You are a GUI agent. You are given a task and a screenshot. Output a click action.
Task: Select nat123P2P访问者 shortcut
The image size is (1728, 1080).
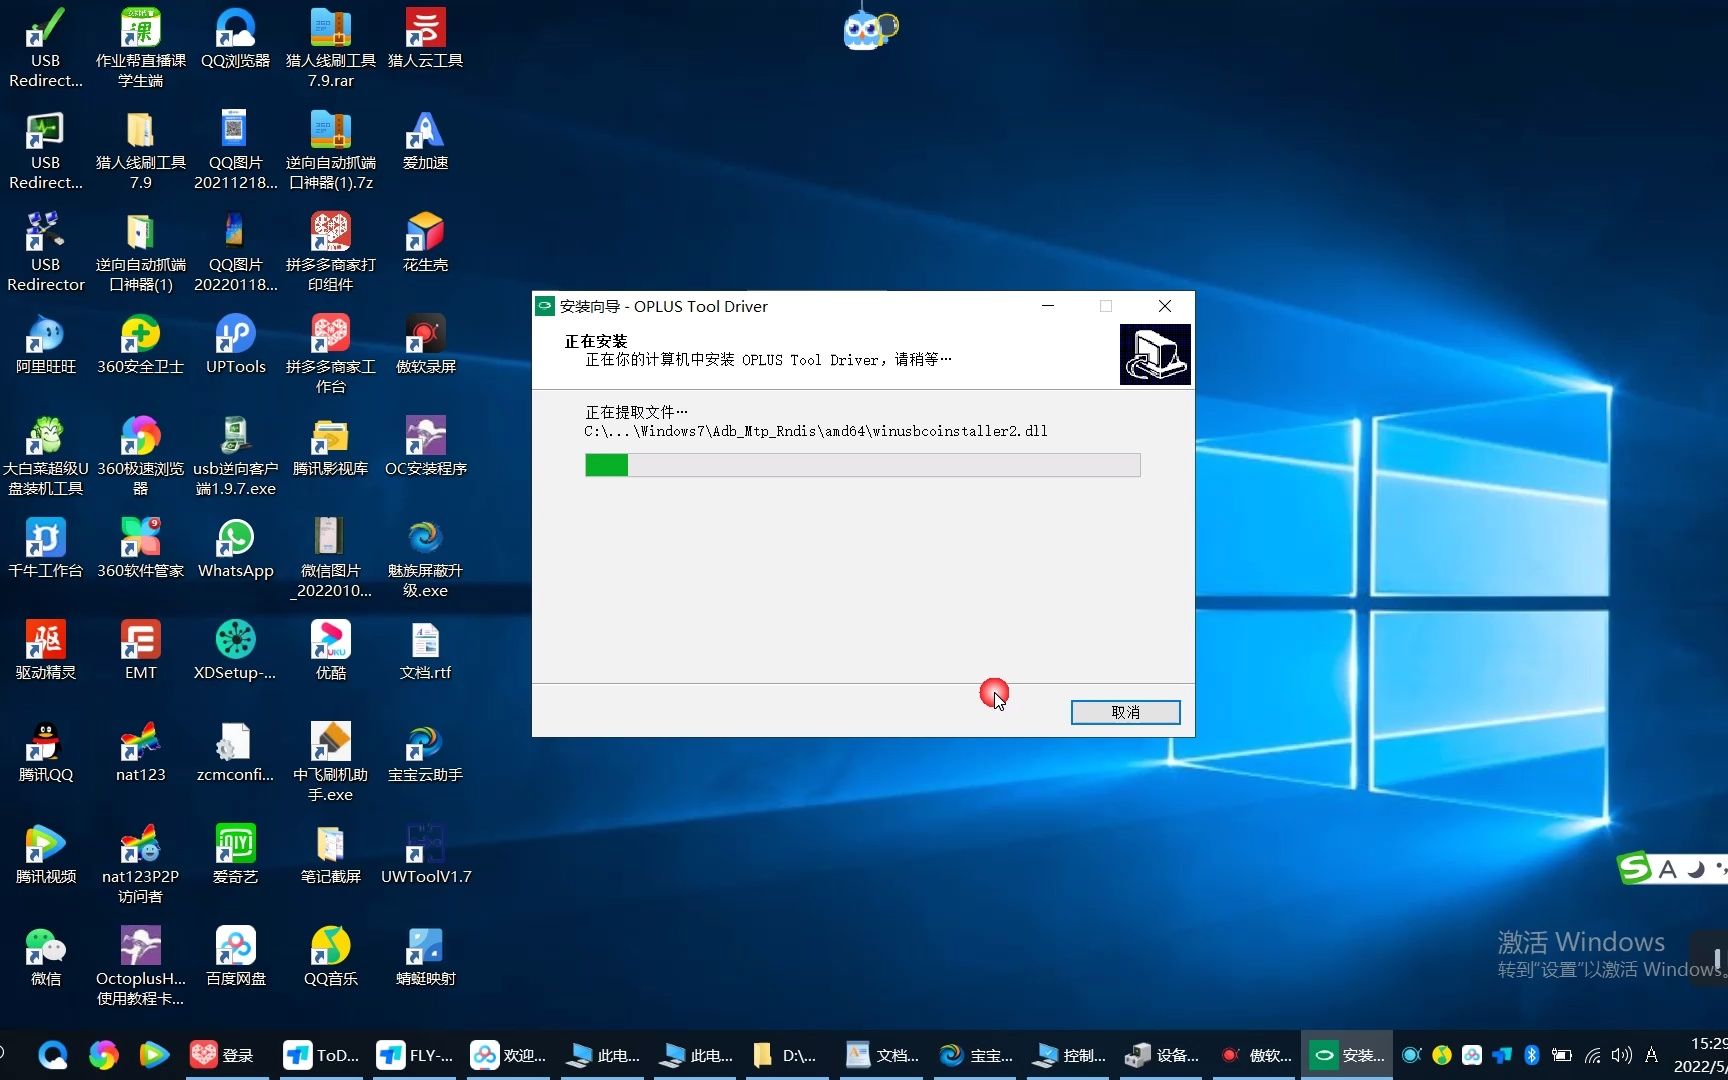coord(140,864)
